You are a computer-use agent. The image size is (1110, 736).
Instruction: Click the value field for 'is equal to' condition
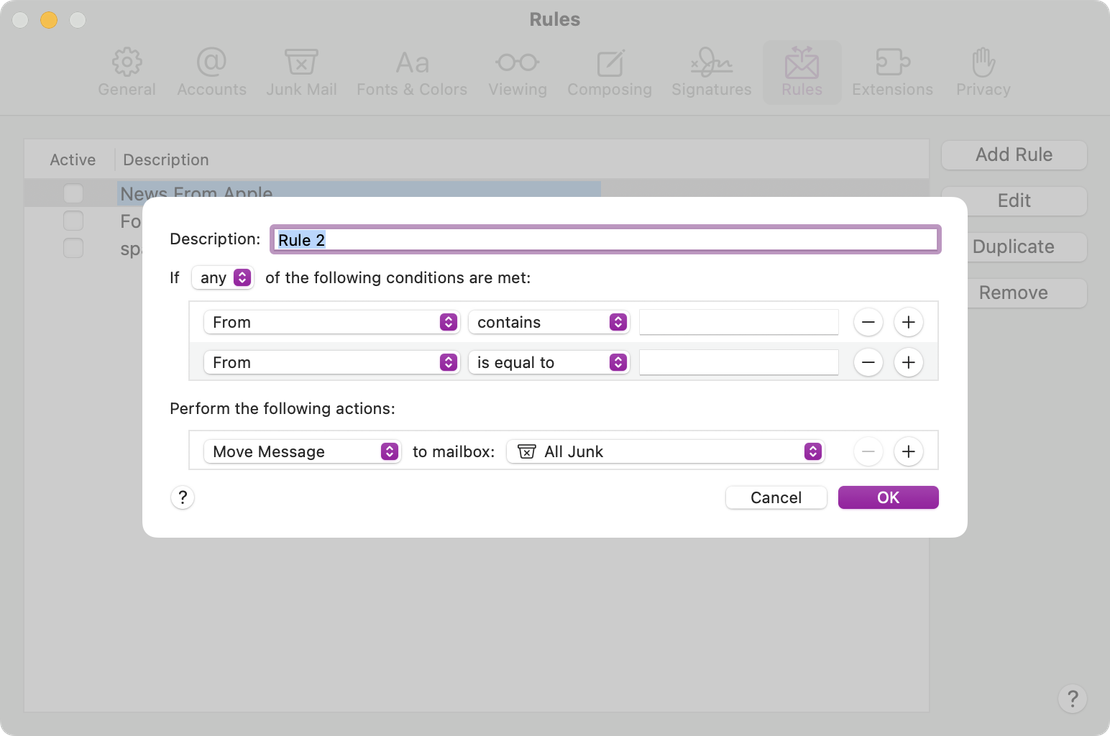coord(738,362)
